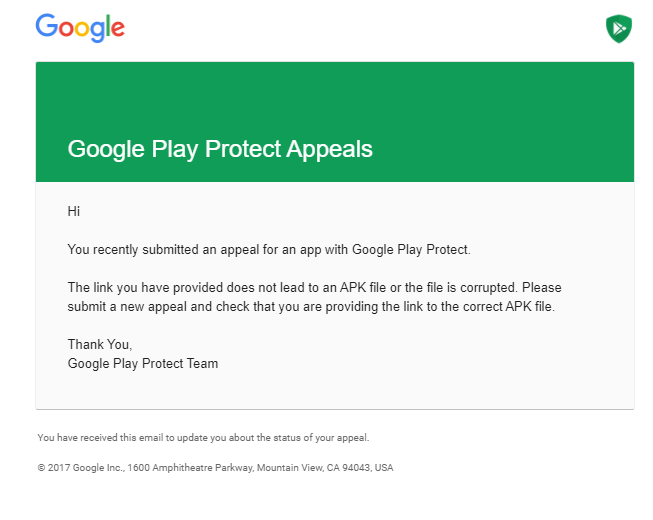Click "Mountain View, CA 94043, USA" in footer
The height and width of the screenshot is (520, 653).
click(x=325, y=468)
